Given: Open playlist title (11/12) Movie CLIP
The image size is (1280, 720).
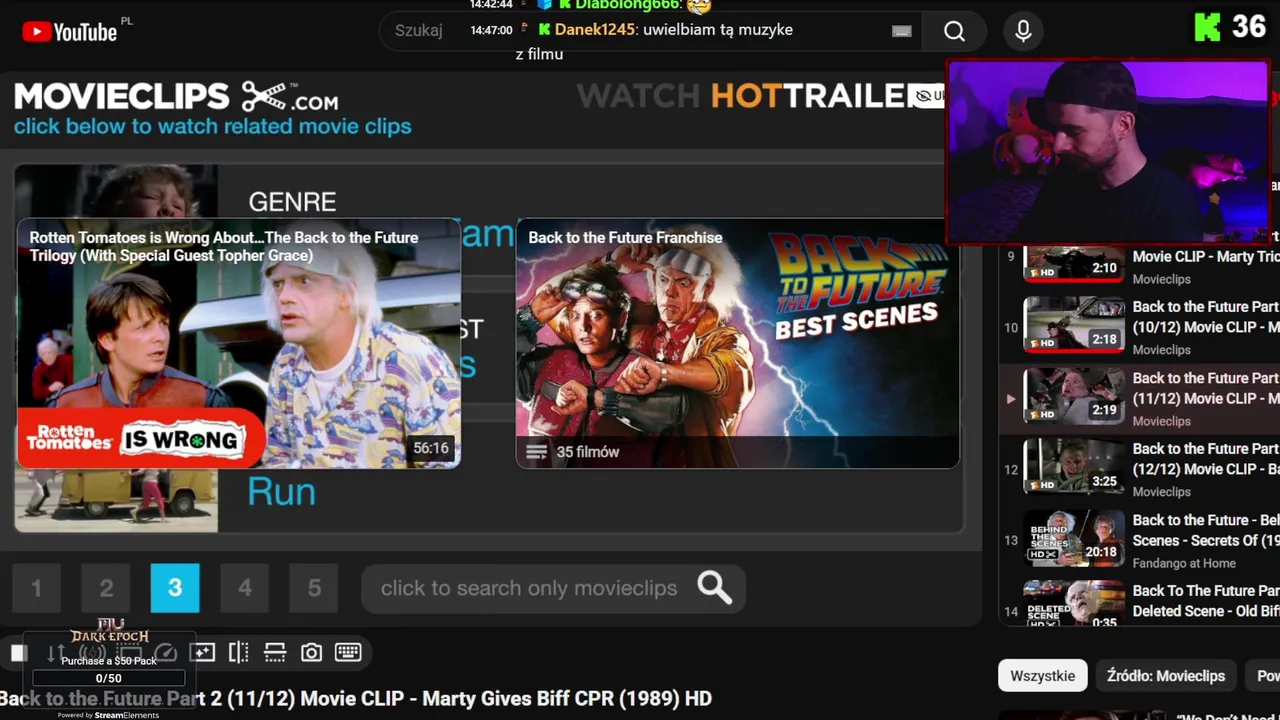Looking at the screenshot, I should point(1206,388).
